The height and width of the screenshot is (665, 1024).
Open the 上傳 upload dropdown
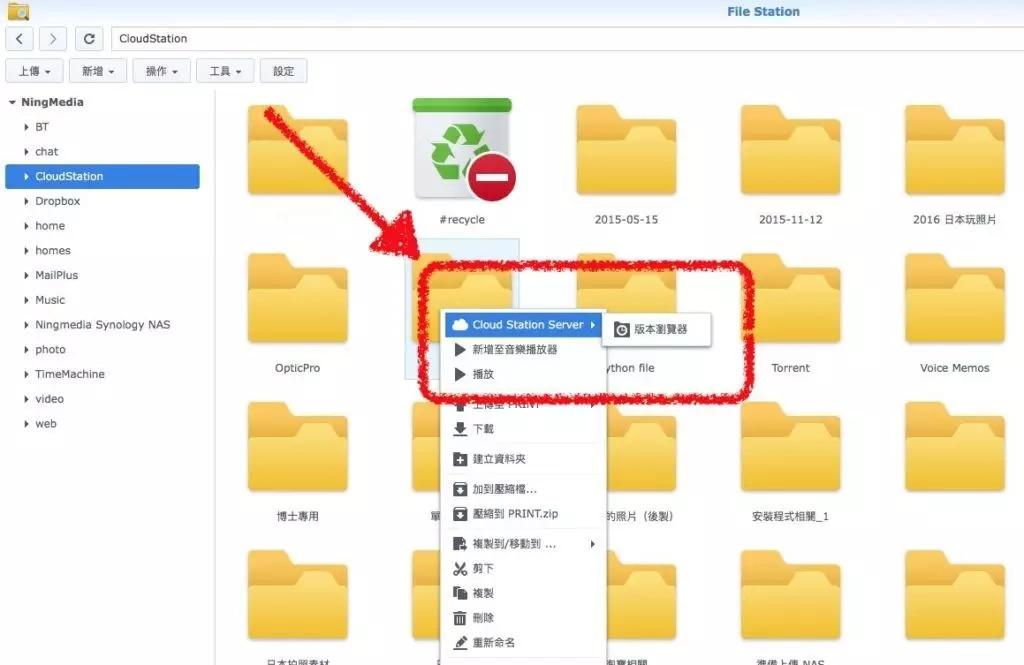click(35, 71)
